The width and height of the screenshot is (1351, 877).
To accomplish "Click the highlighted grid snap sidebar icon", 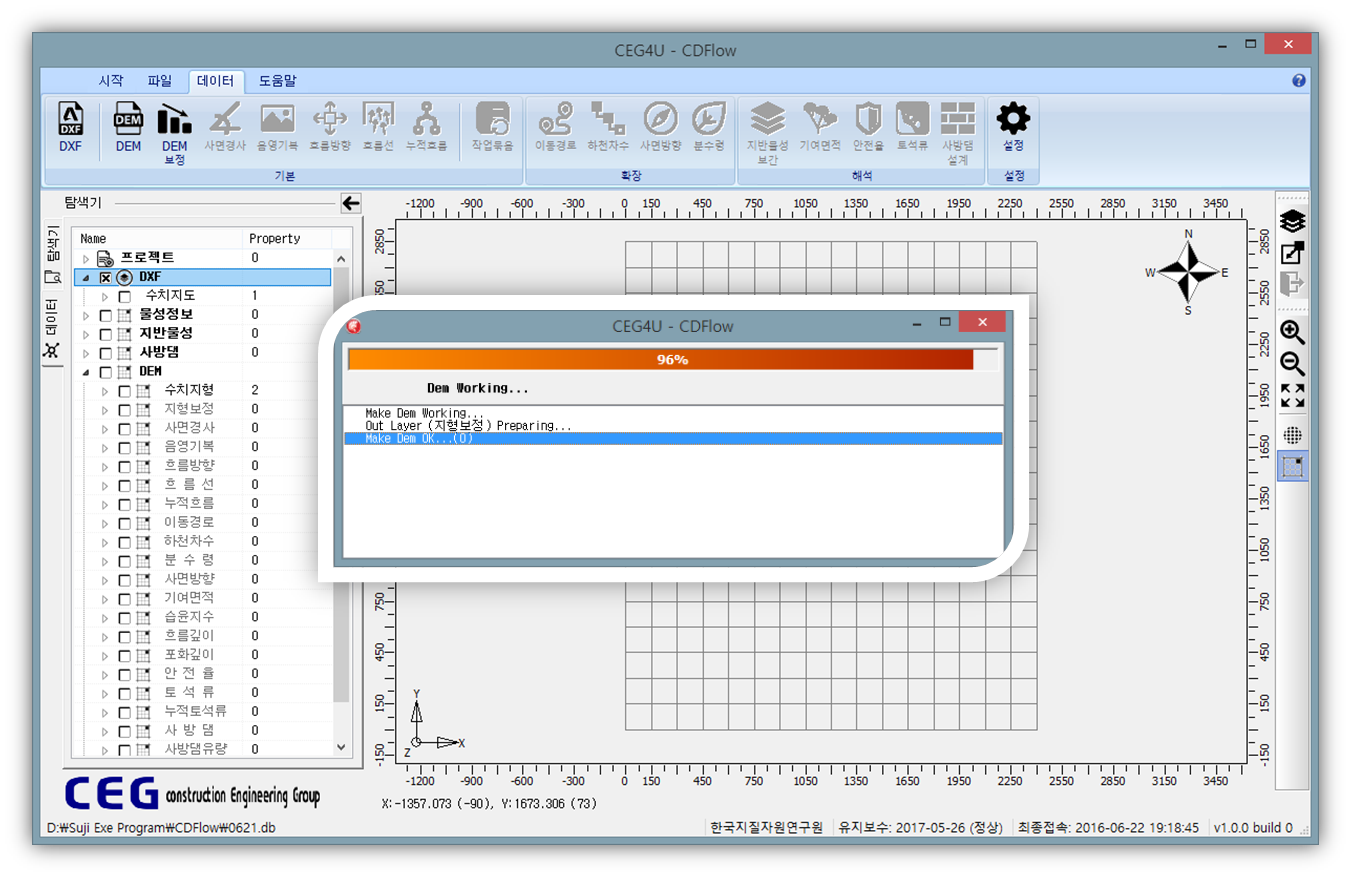I will point(1293,466).
